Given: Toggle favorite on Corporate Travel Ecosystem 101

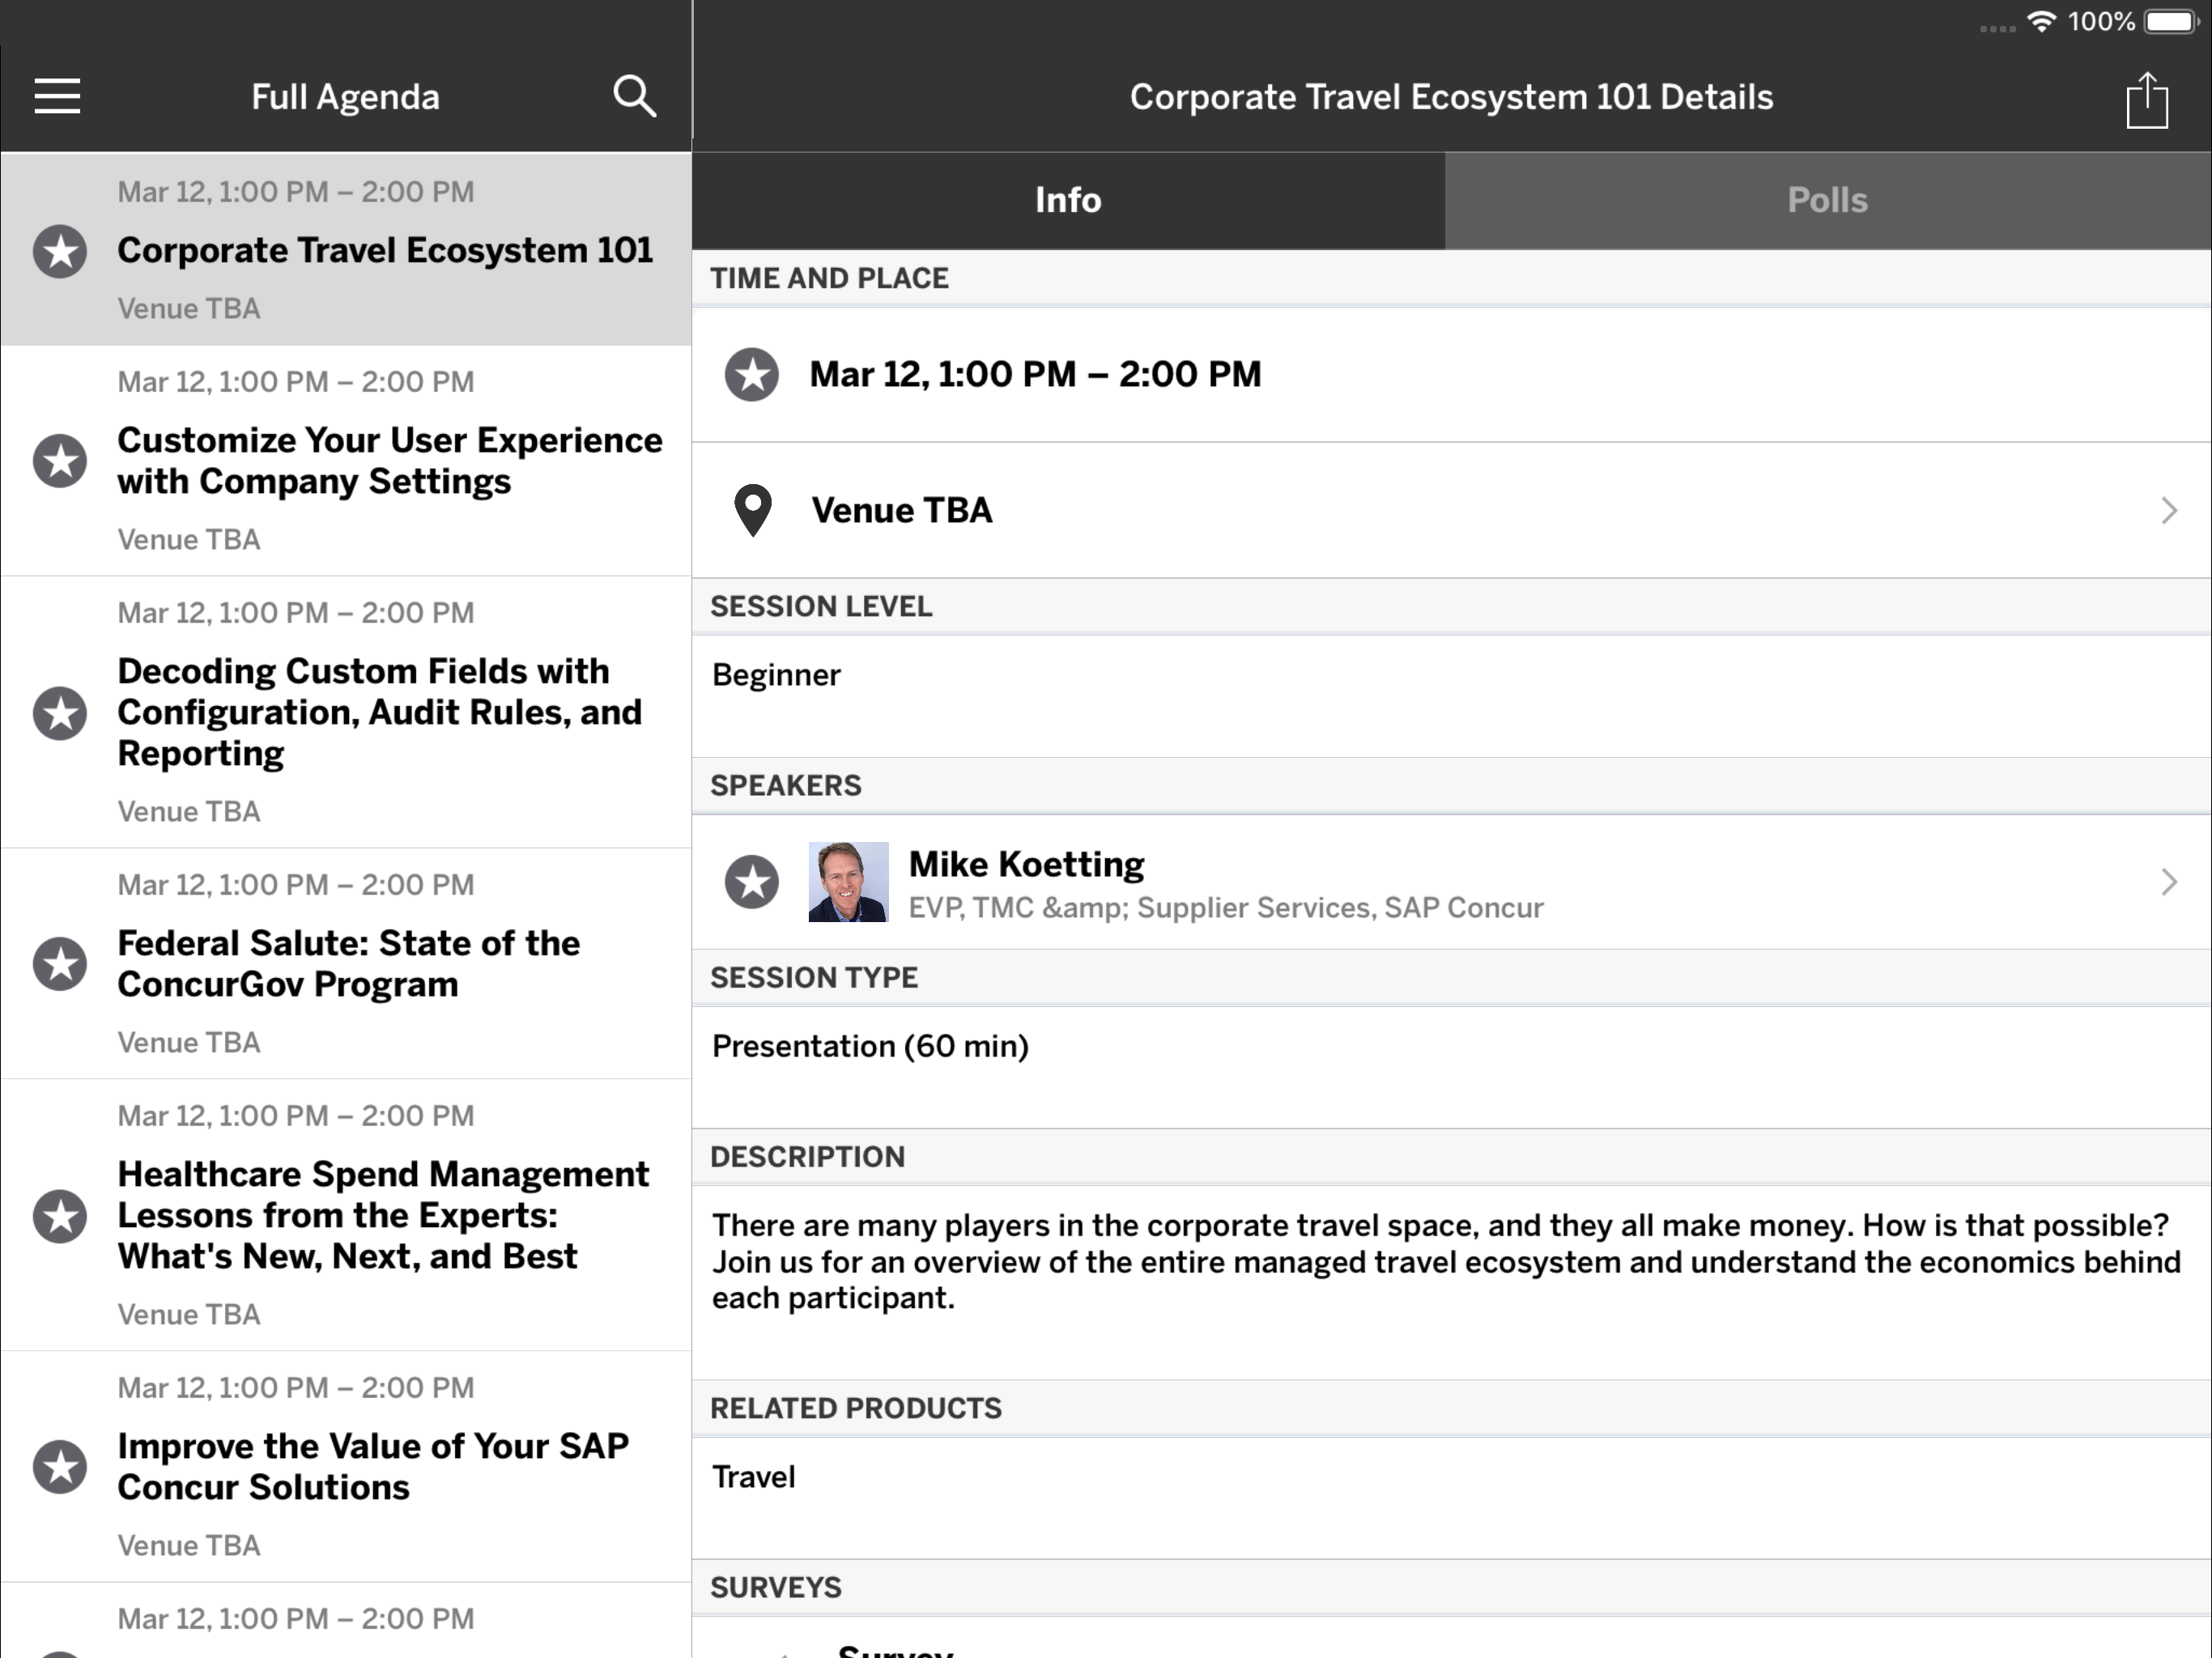Looking at the screenshot, I should [x=60, y=251].
